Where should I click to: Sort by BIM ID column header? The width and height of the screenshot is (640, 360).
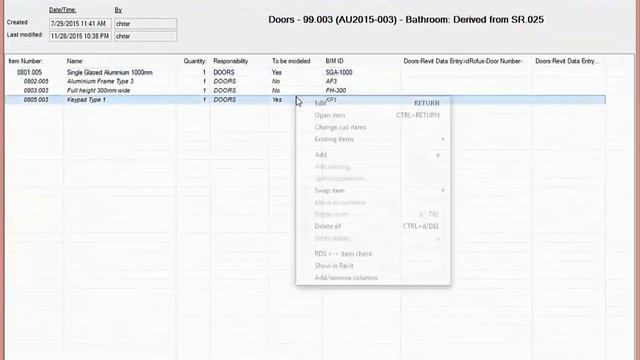point(334,61)
